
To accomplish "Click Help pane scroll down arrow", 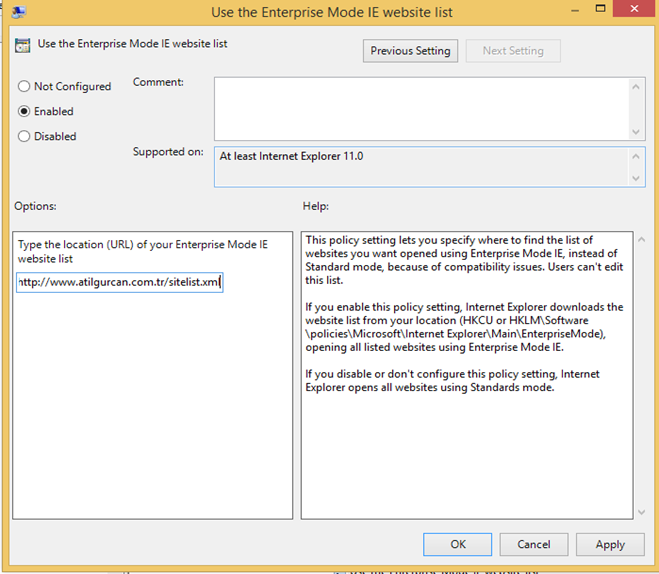I will (641, 512).
